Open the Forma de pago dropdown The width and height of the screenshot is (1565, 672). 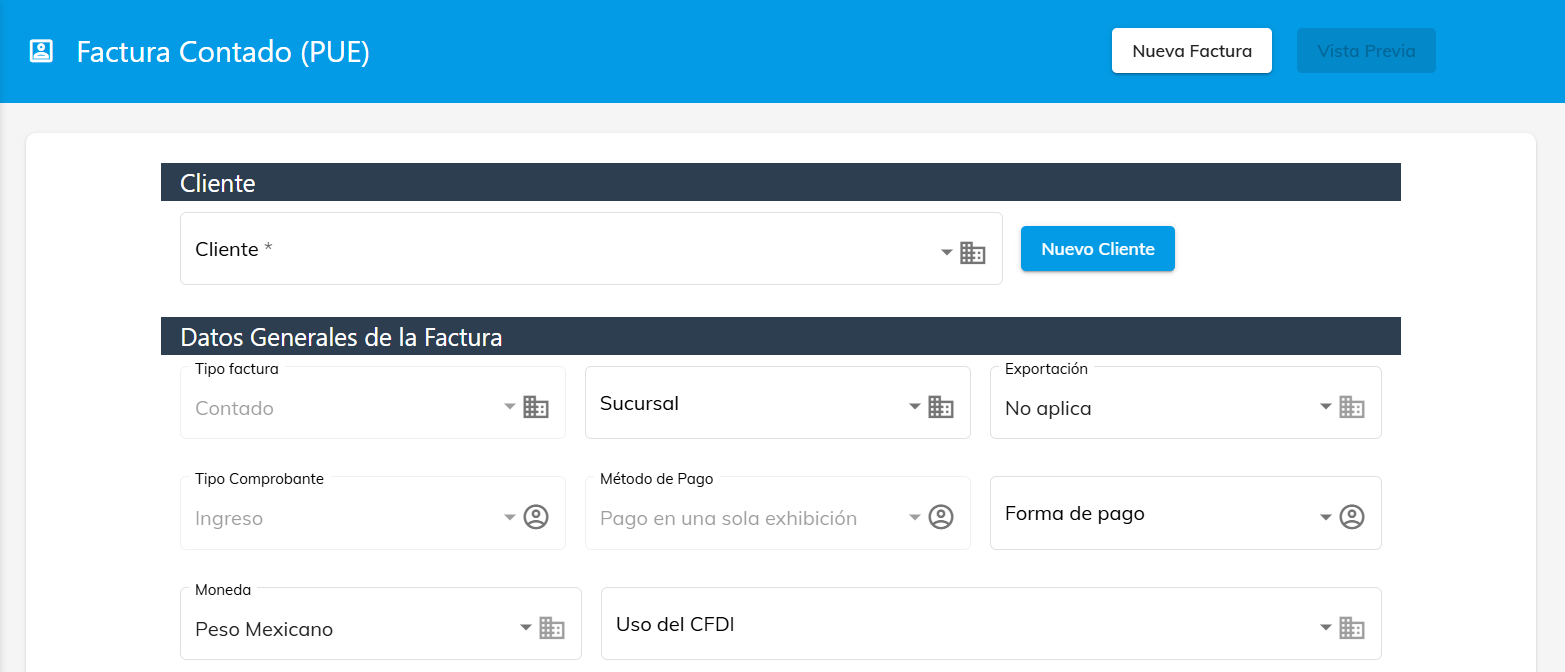(x=1326, y=517)
